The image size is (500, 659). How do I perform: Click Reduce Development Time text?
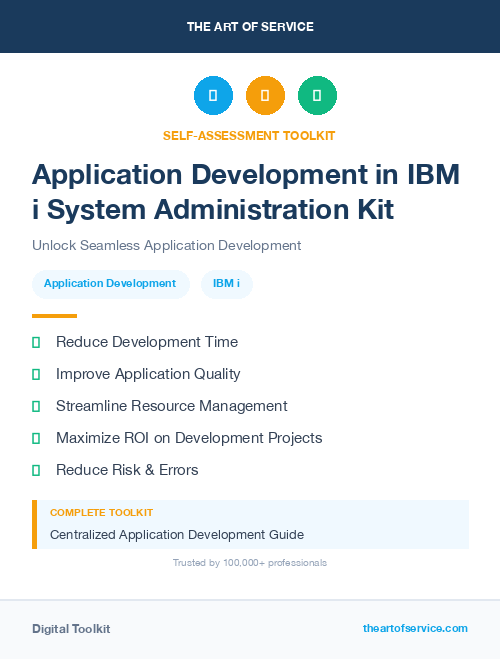coord(147,342)
